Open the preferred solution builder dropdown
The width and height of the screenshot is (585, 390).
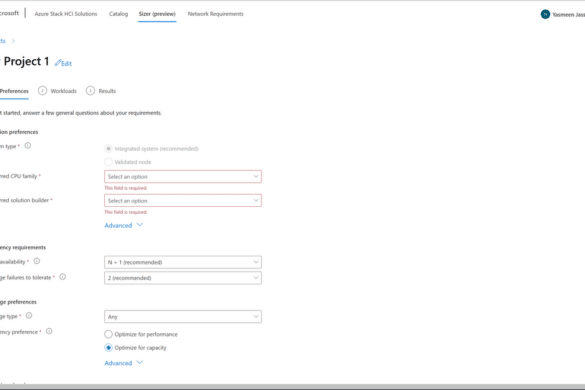pyautogui.click(x=183, y=200)
